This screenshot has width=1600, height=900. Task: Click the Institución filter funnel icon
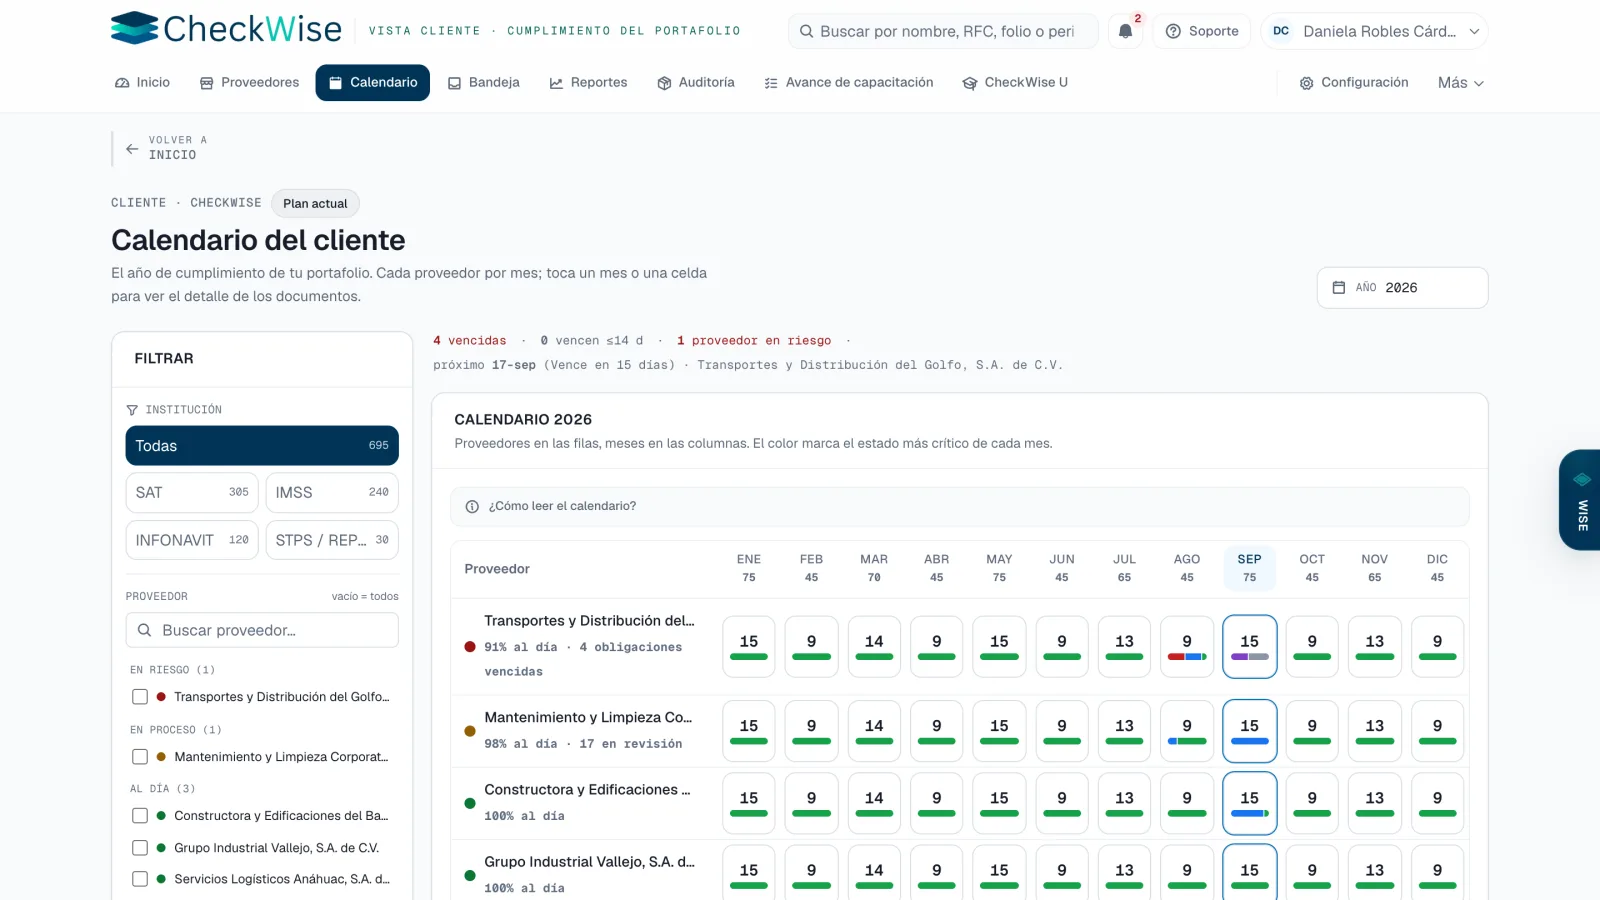132,410
